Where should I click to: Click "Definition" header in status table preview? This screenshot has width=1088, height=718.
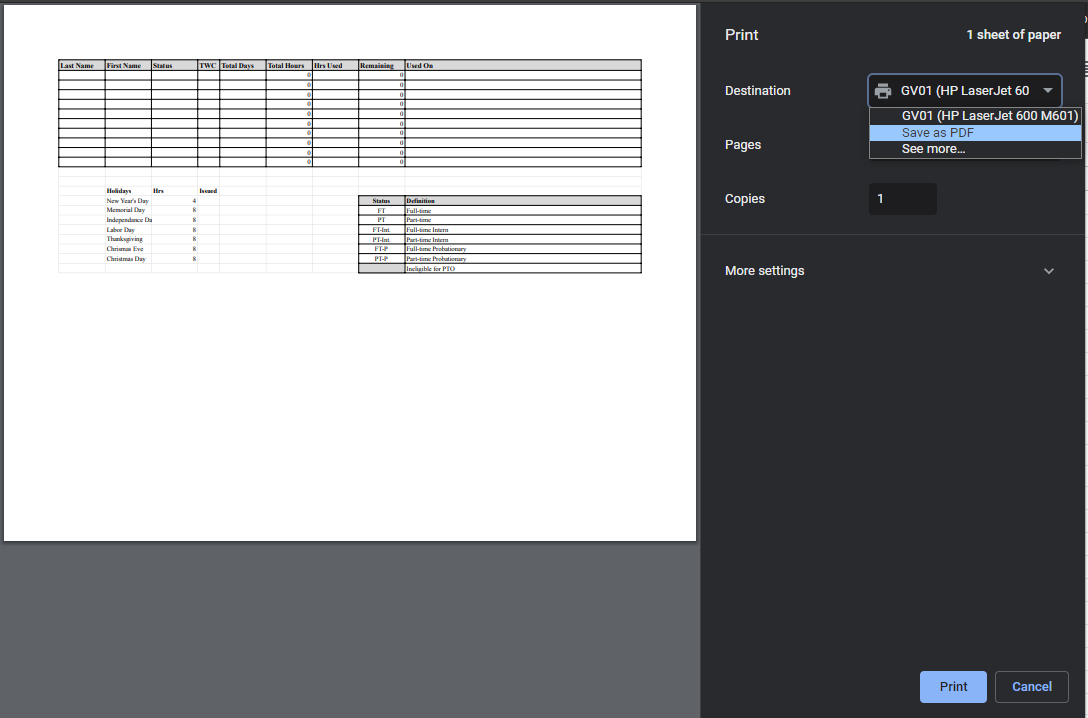pos(421,201)
